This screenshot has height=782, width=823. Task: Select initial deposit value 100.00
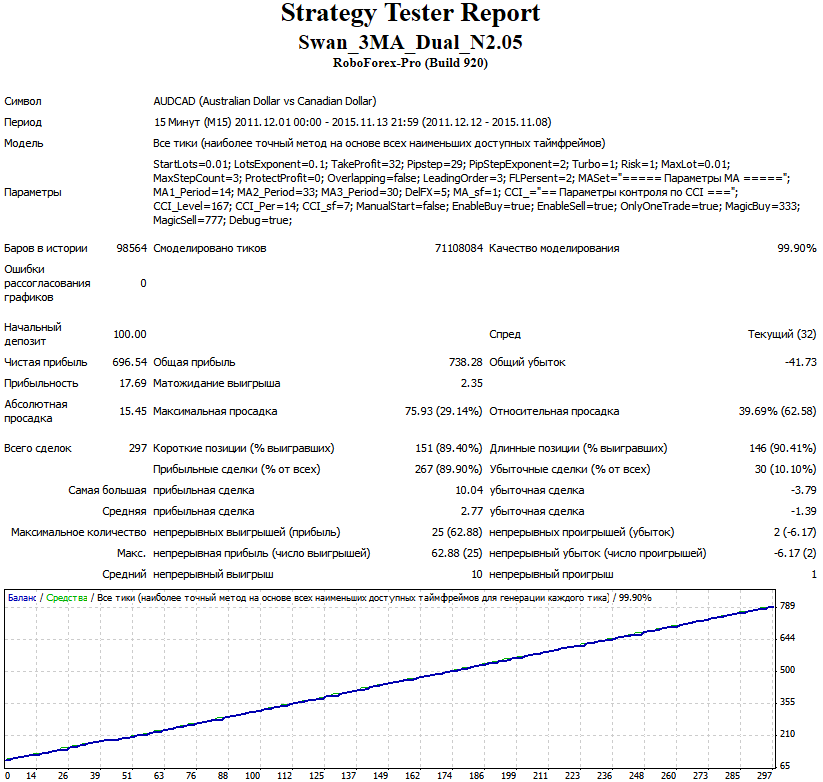130,334
